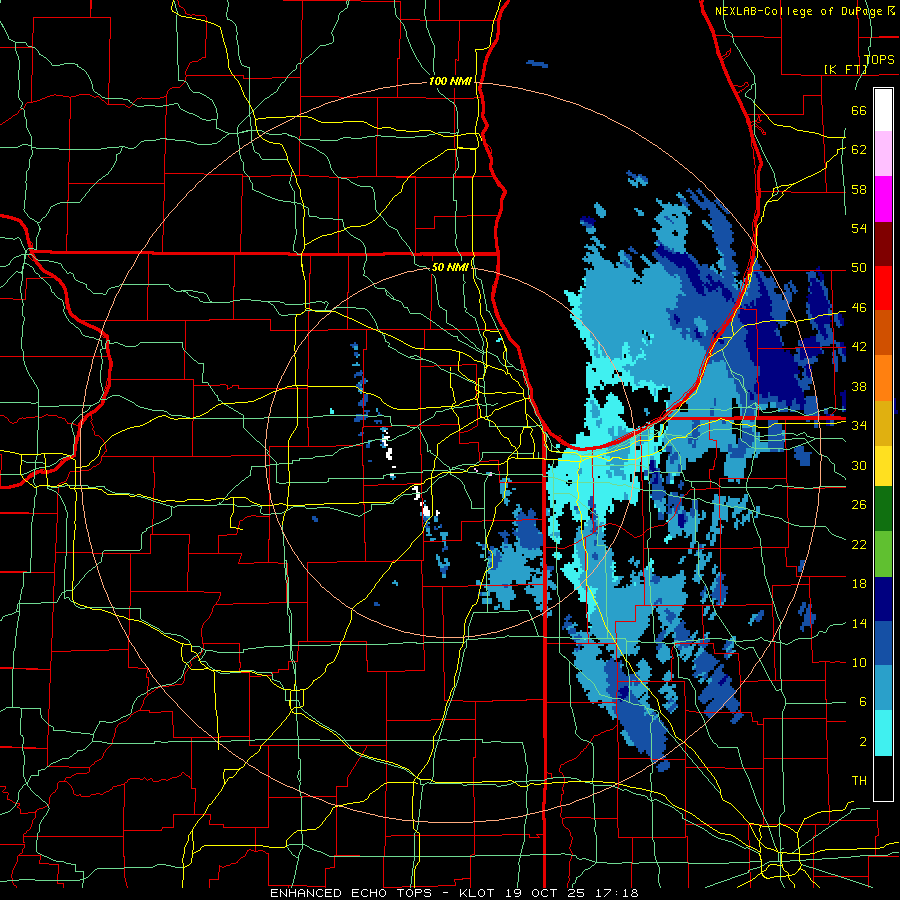Click the legend value '50'
The height and width of the screenshot is (900, 900).
click(x=859, y=268)
